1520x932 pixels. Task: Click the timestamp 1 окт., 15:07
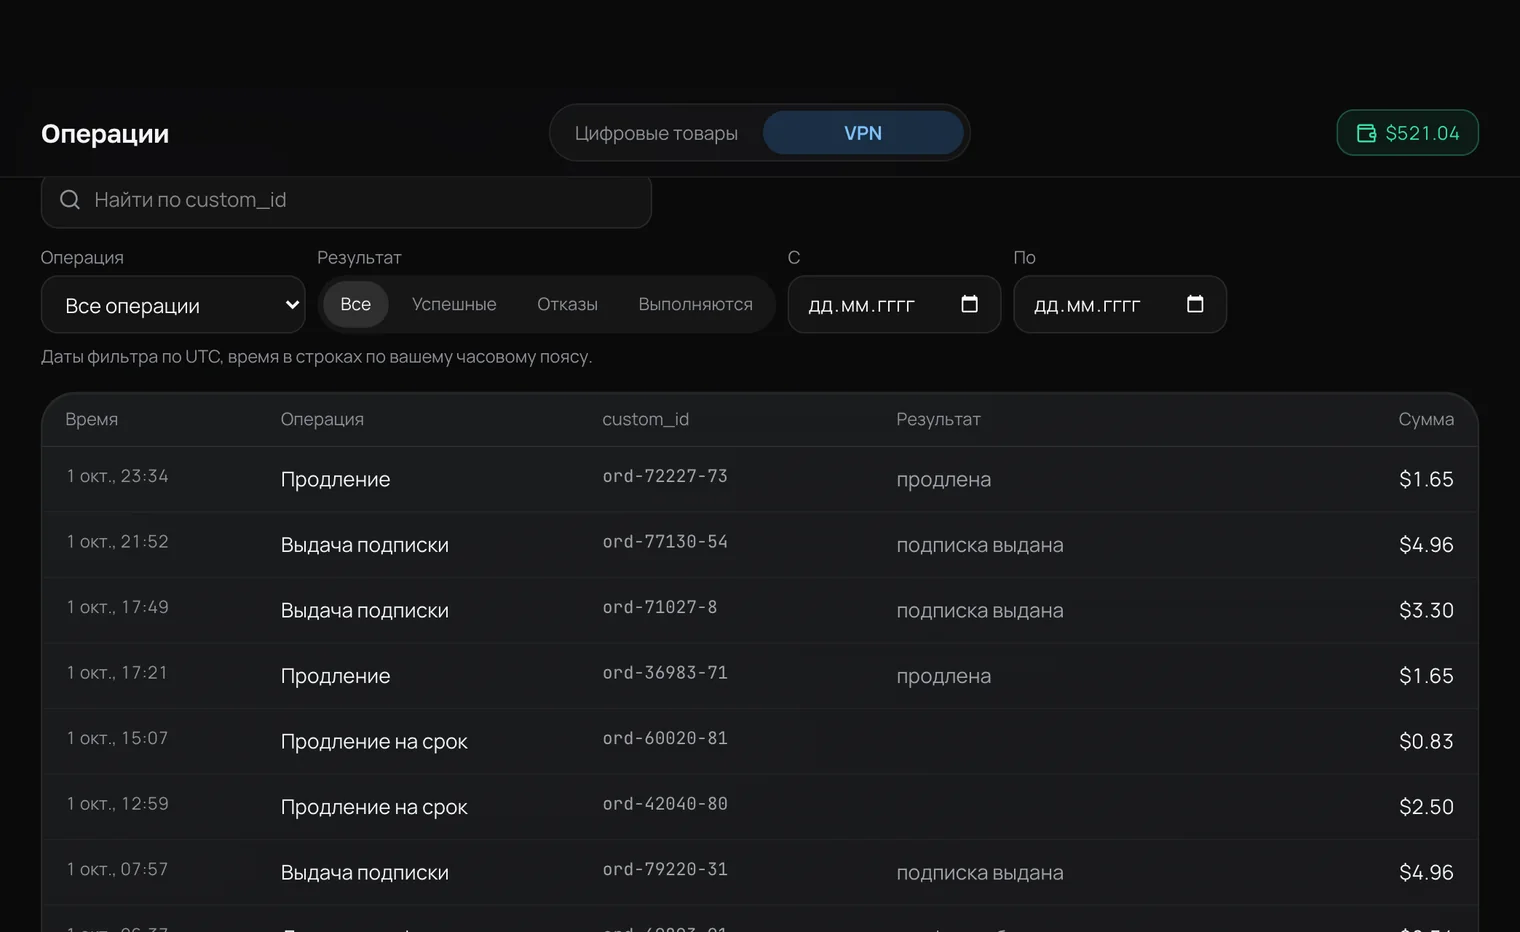pos(117,738)
